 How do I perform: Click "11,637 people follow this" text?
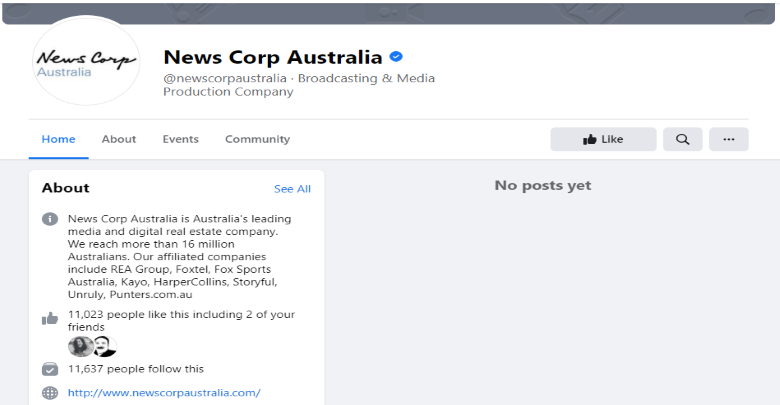[136, 369]
